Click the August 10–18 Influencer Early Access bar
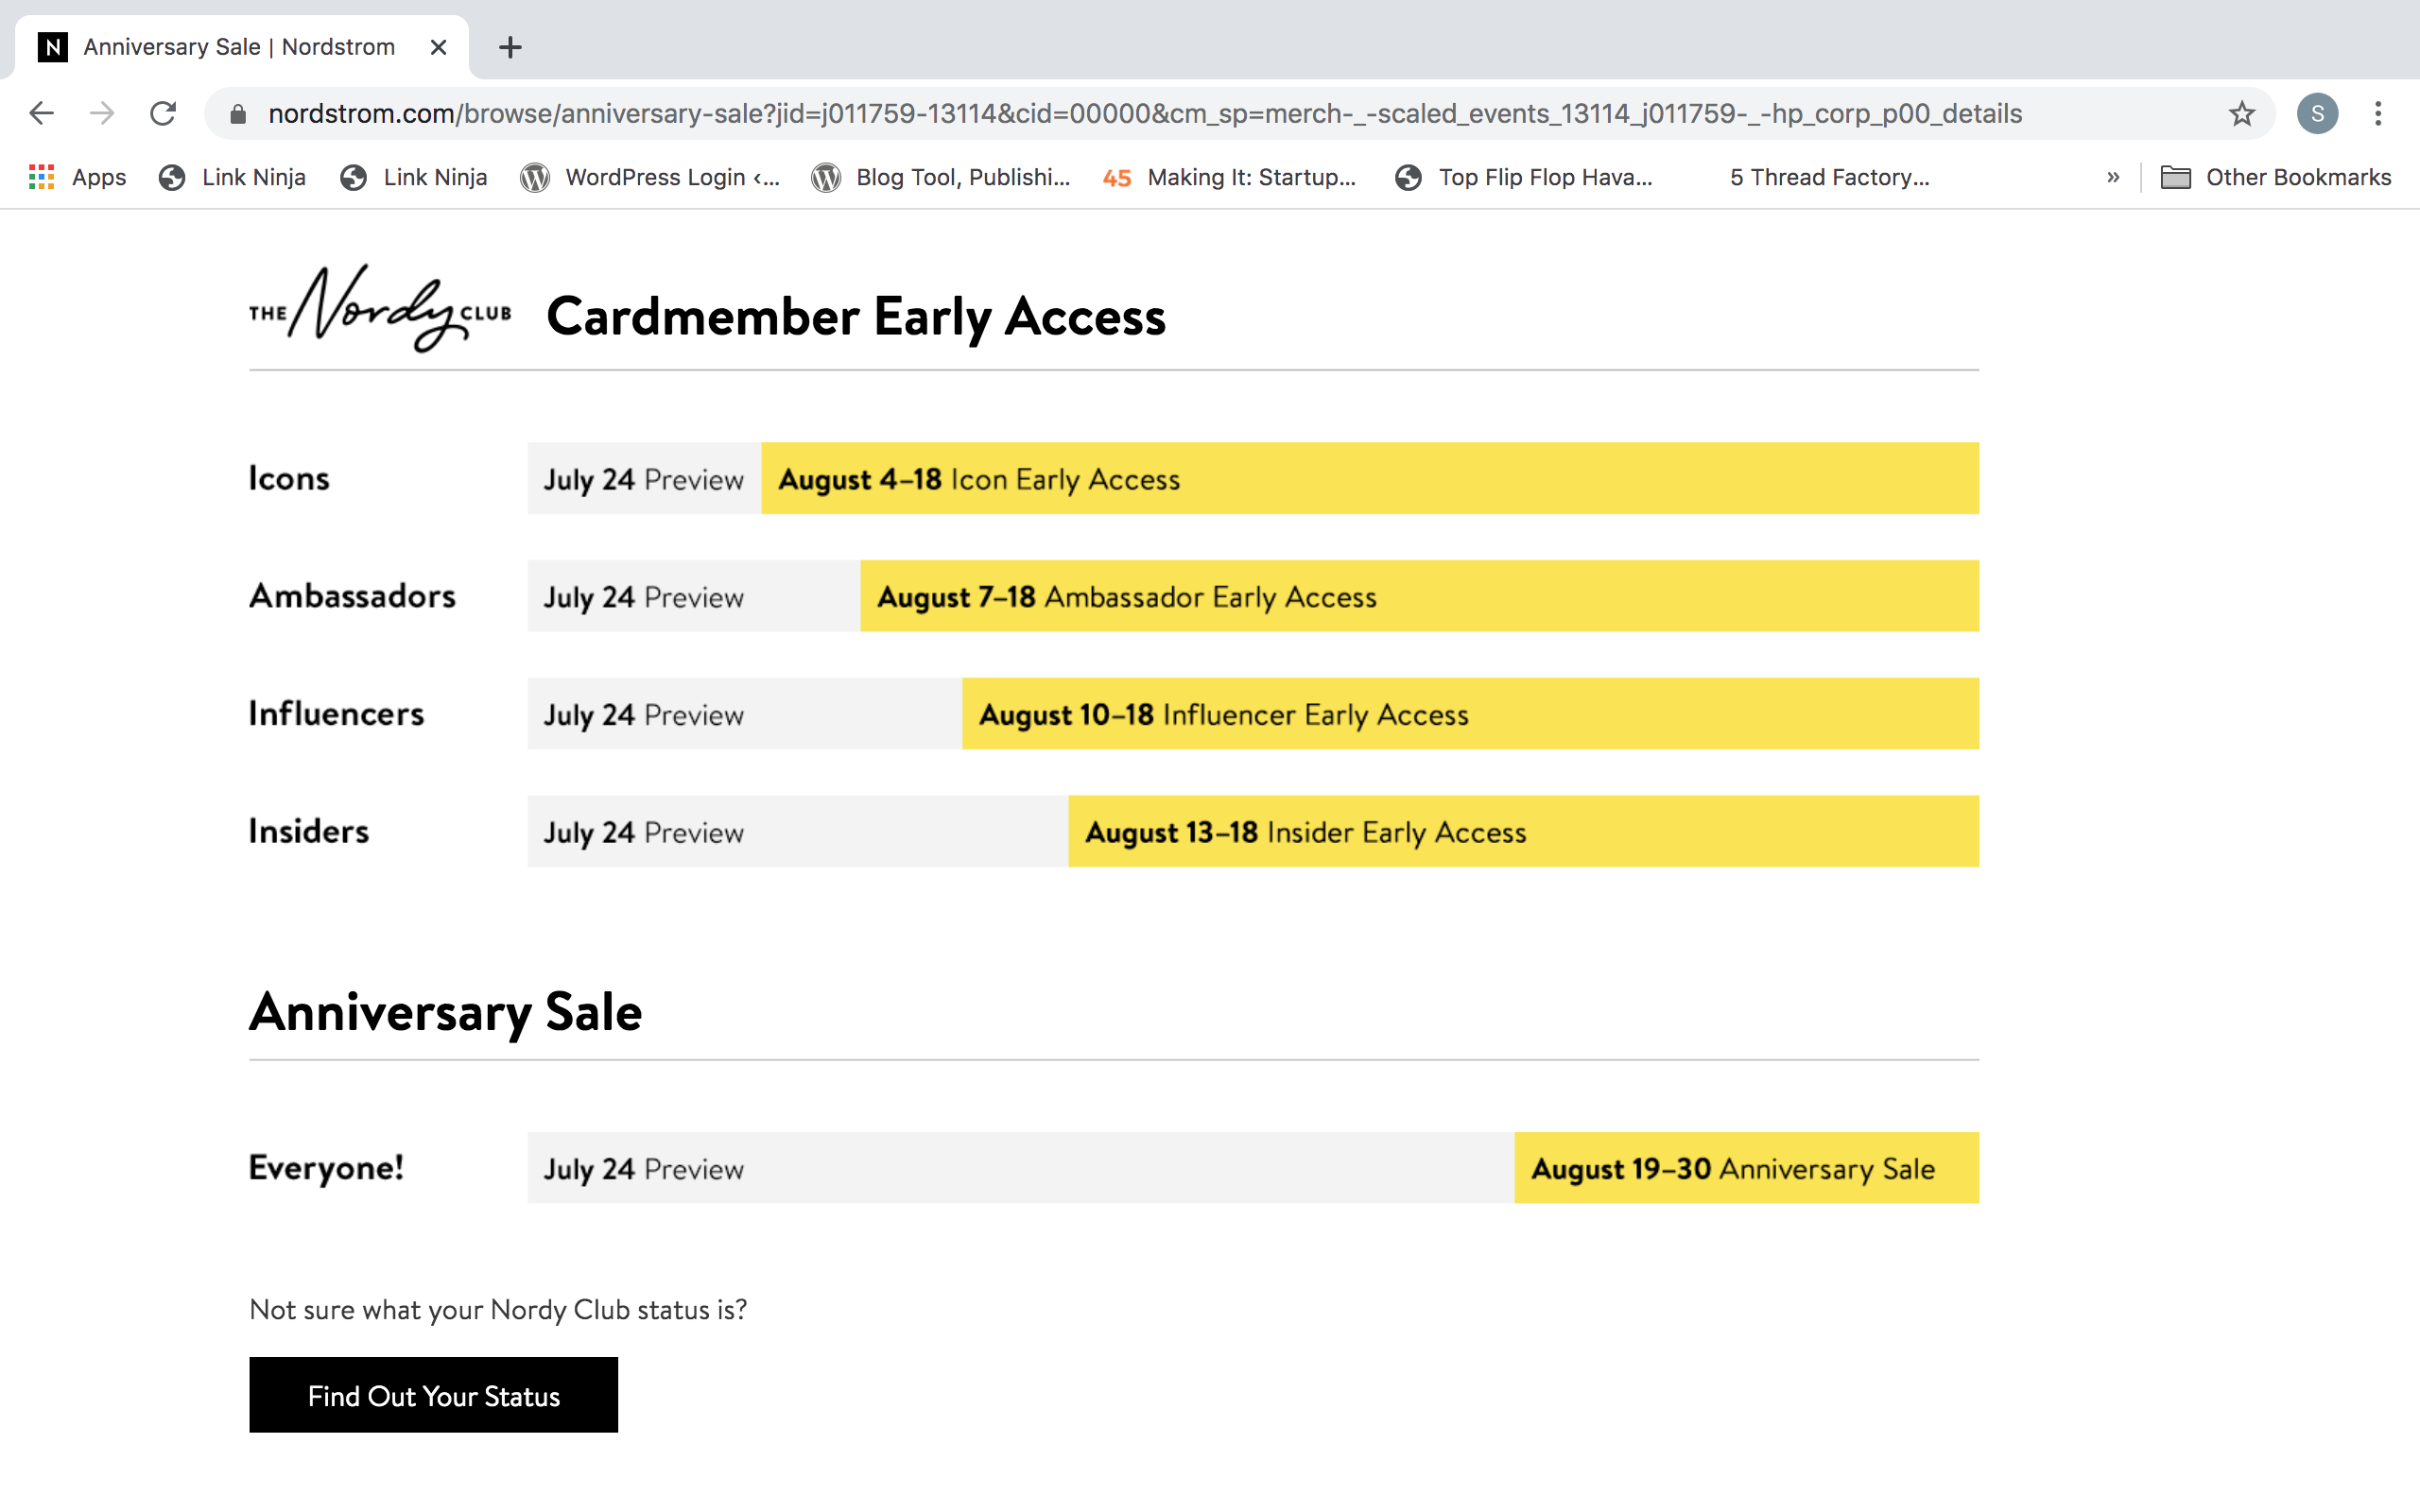This screenshot has height=1512, width=2420. [1470, 714]
